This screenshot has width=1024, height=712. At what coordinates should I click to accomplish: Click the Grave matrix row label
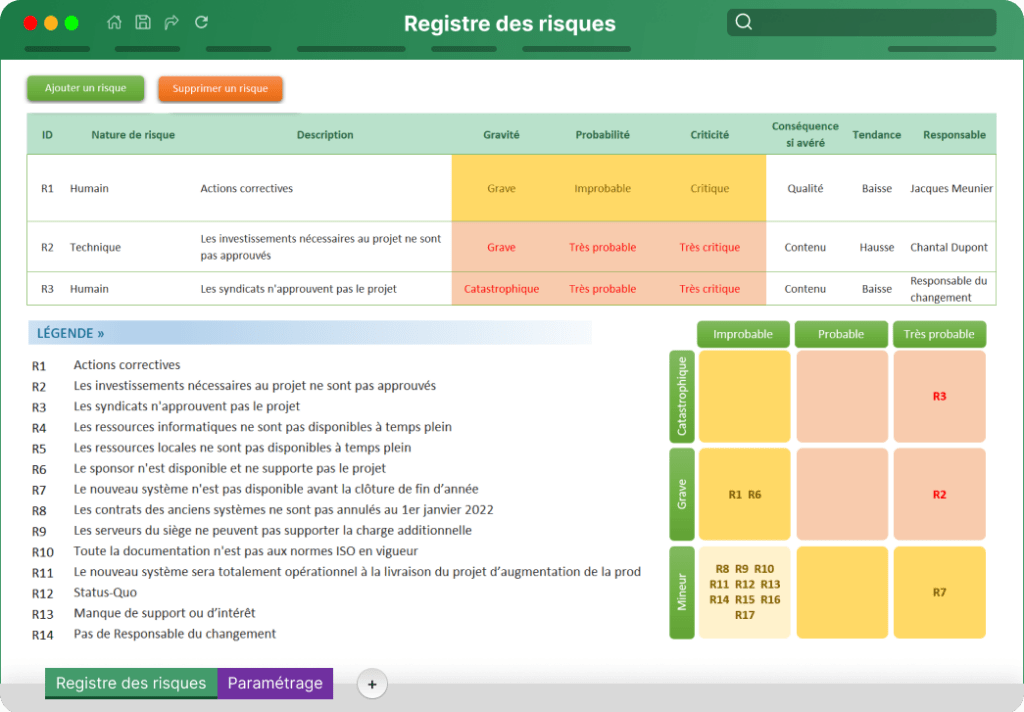(x=682, y=494)
